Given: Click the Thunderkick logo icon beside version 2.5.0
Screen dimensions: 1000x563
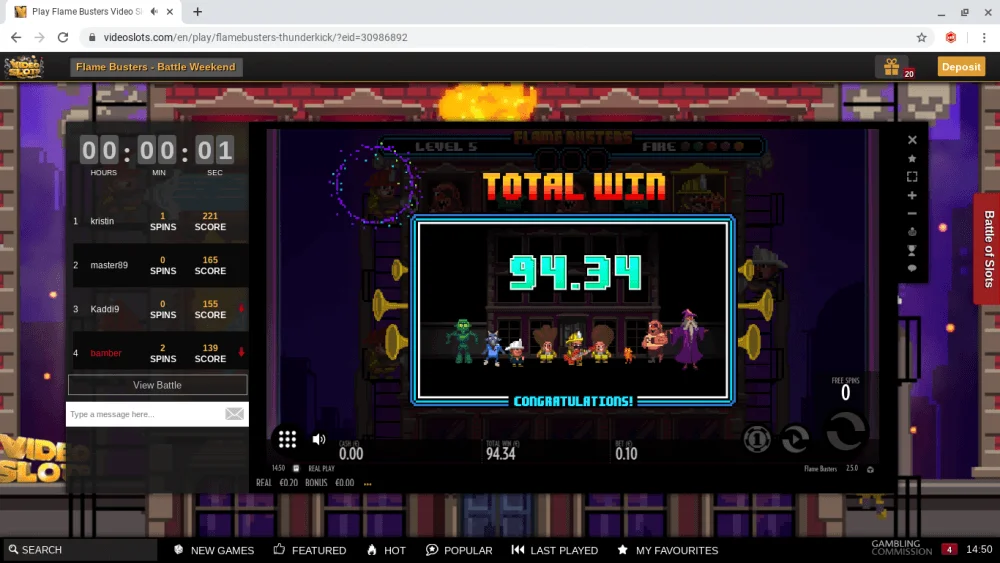Looking at the screenshot, I should pos(870,469).
